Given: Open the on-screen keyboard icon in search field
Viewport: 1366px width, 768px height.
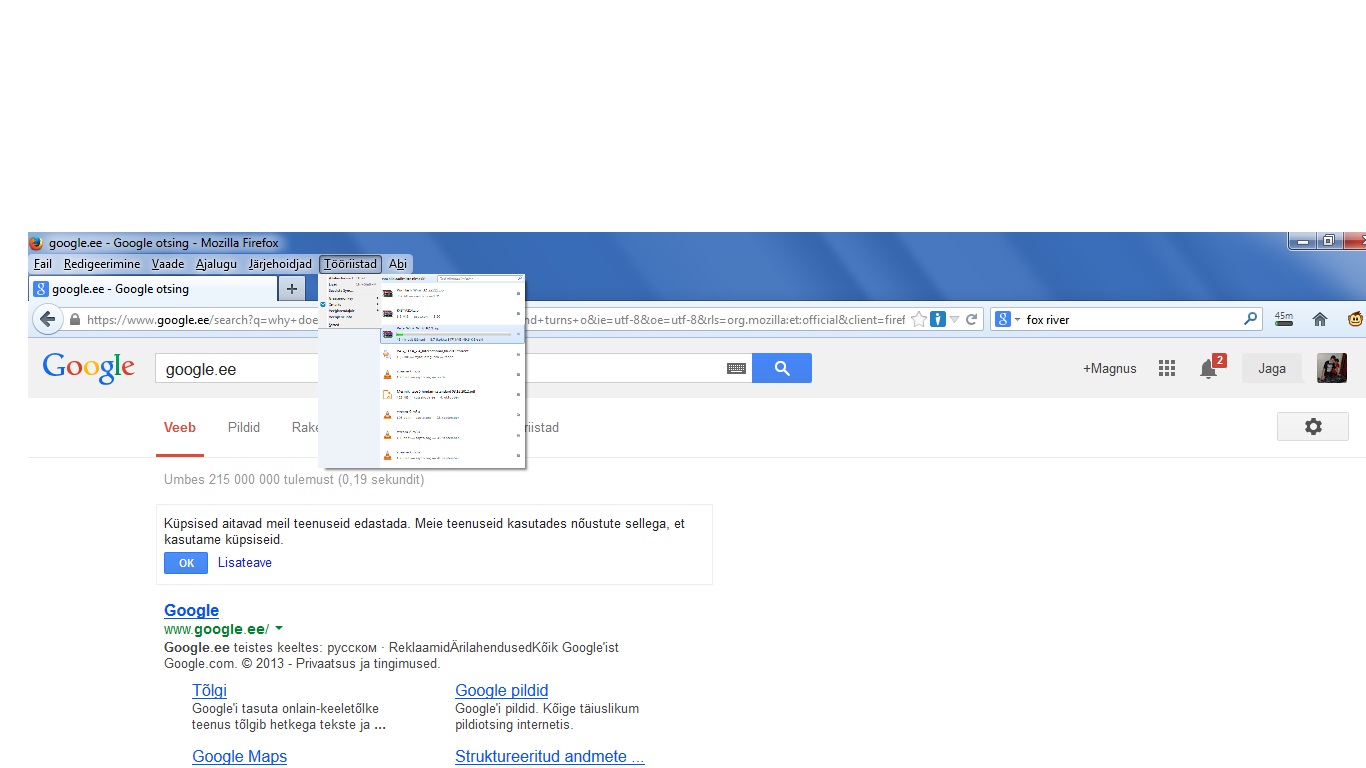Looking at the screenshot, I should pyautogui.click(x=737, y=368).
